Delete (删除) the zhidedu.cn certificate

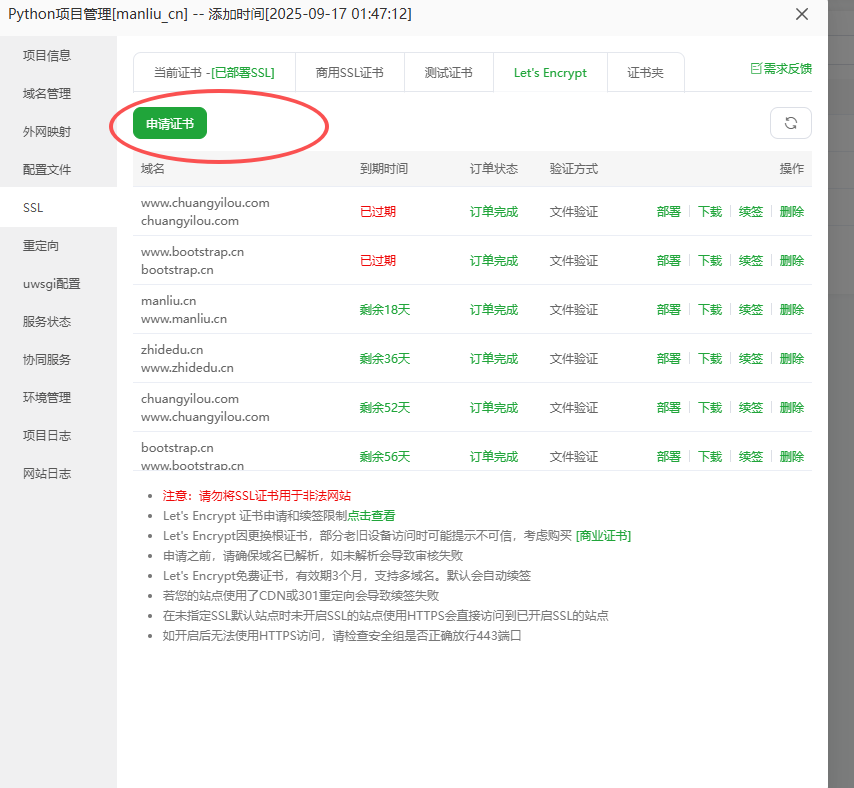point(791,358)
